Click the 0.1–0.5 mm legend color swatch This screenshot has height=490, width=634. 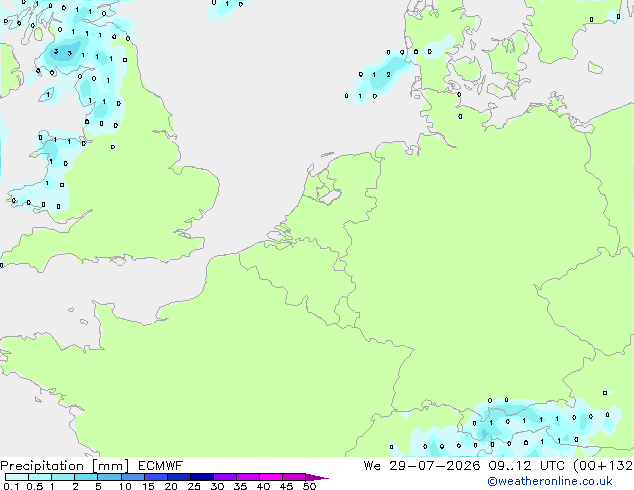pos(17,477)
